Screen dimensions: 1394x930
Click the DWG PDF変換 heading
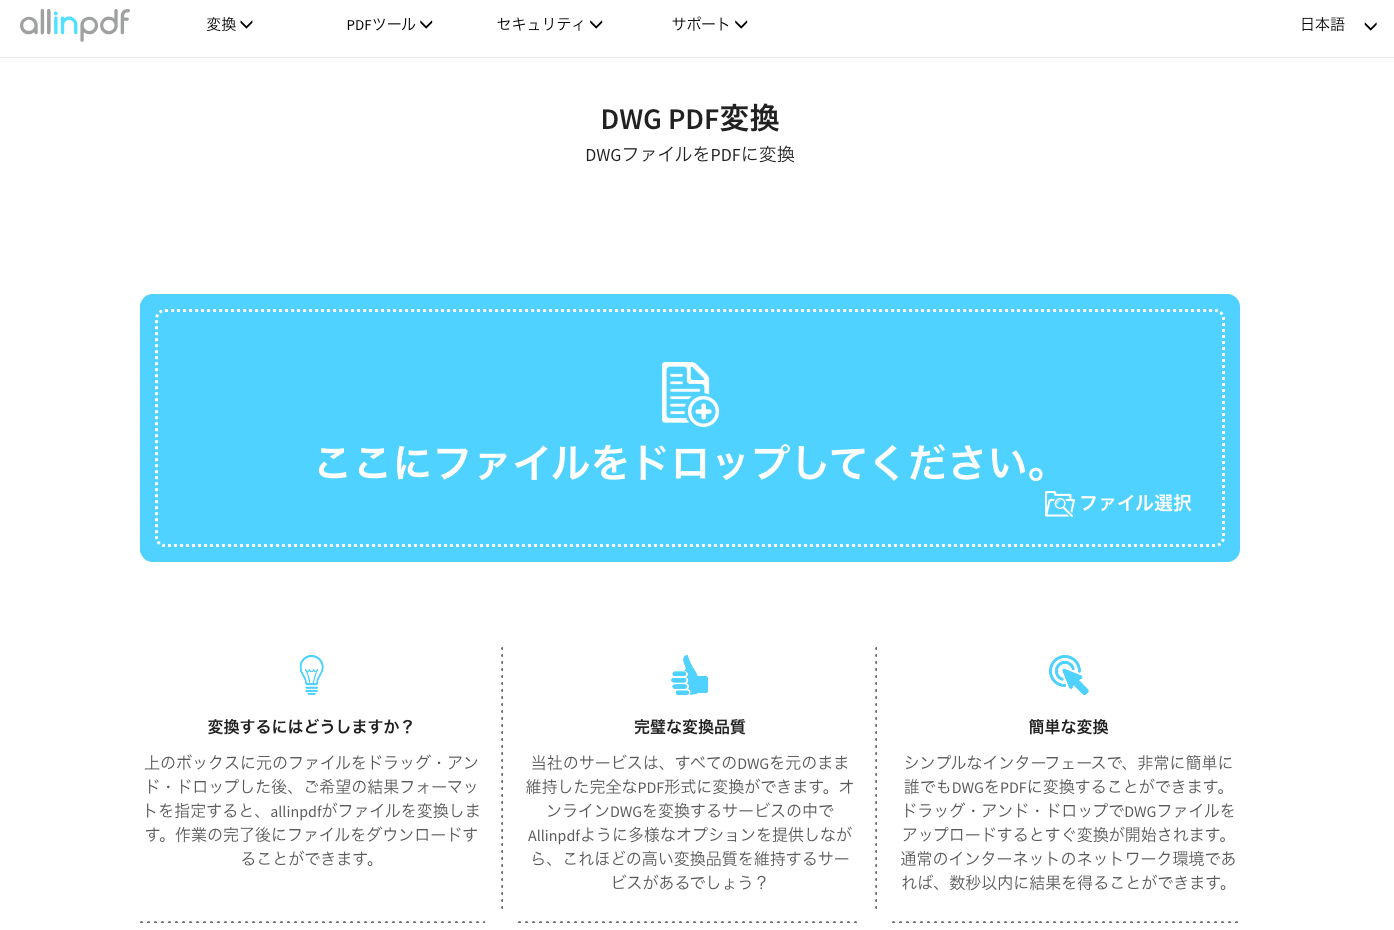(x=690, y=119)
